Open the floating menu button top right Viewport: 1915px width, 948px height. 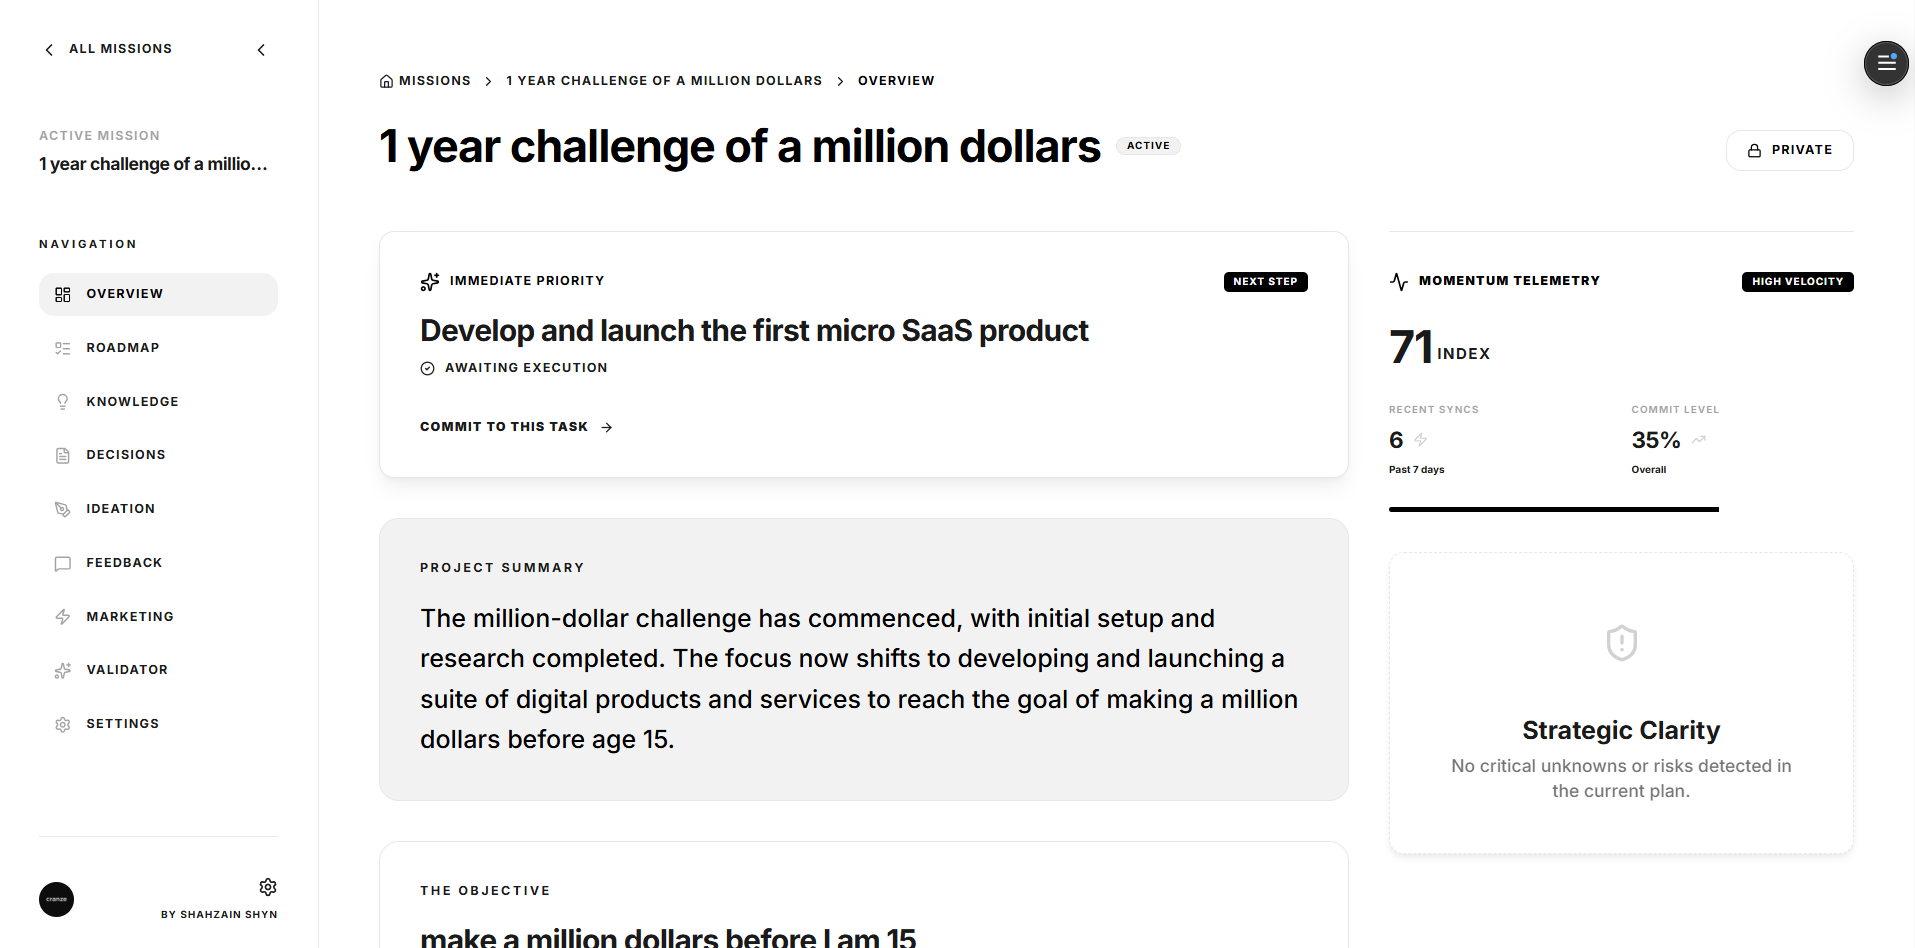(1886, 63)
